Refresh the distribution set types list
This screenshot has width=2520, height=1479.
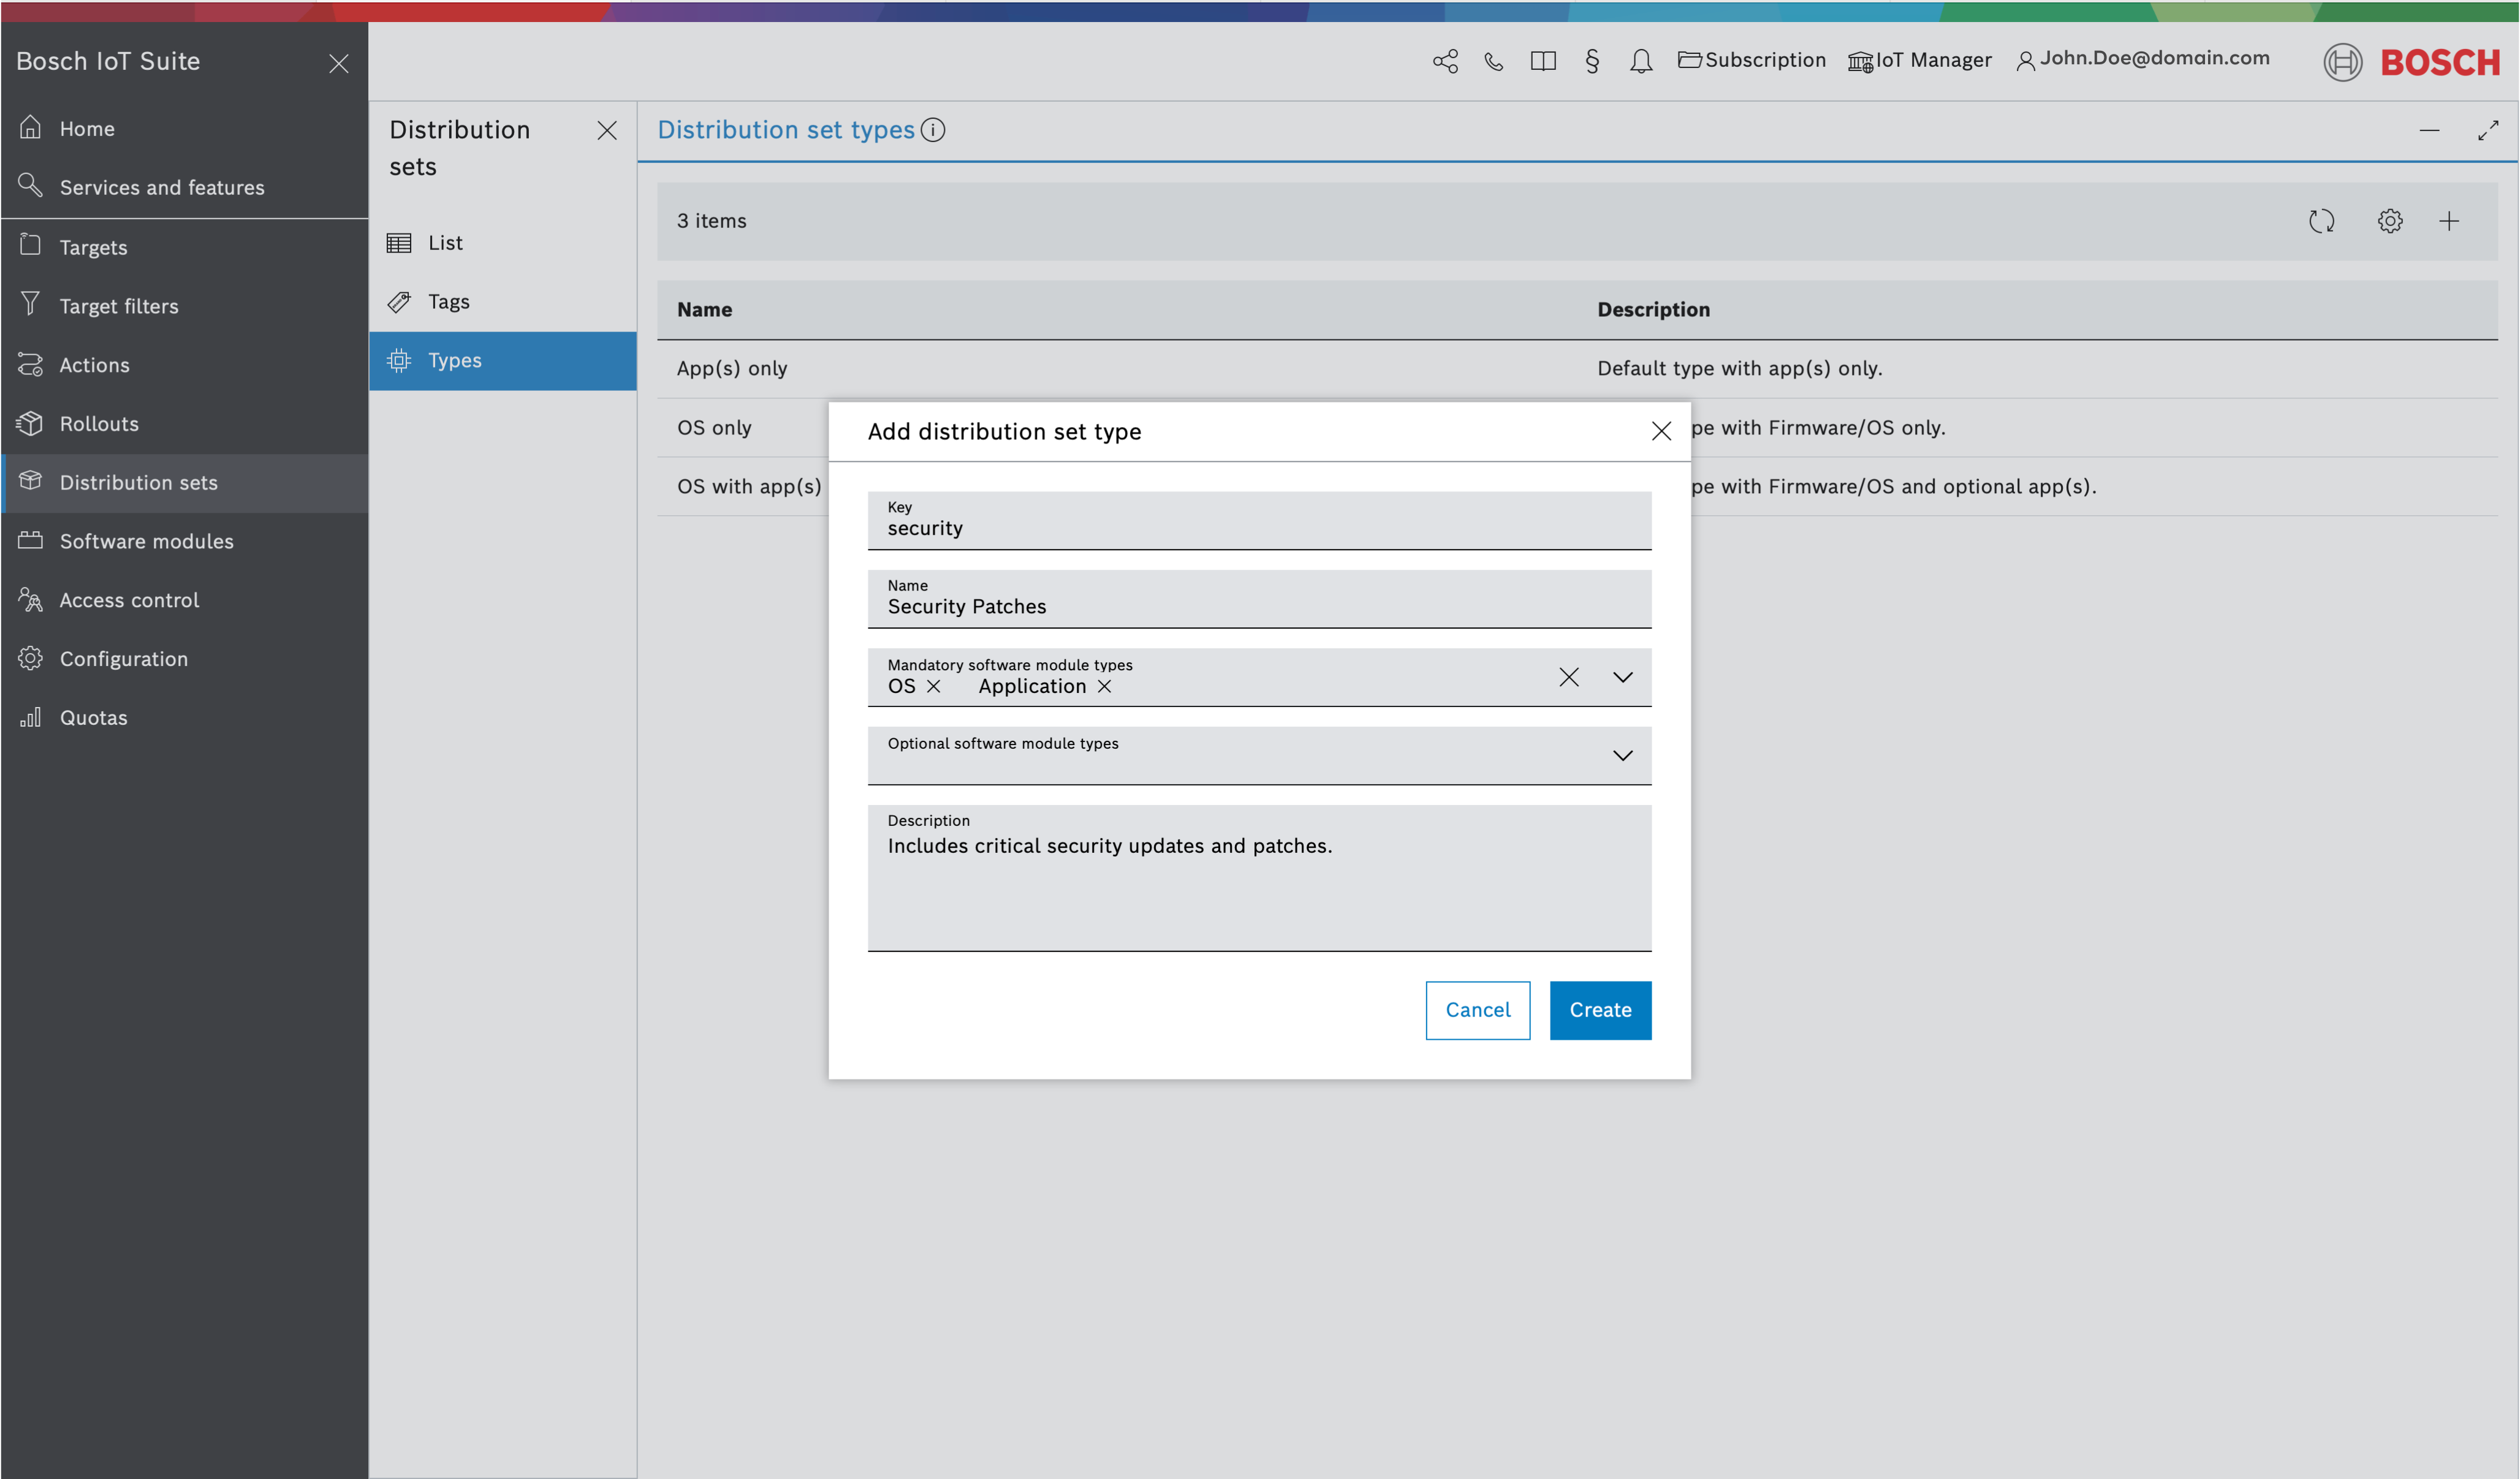coord(2321,221)
